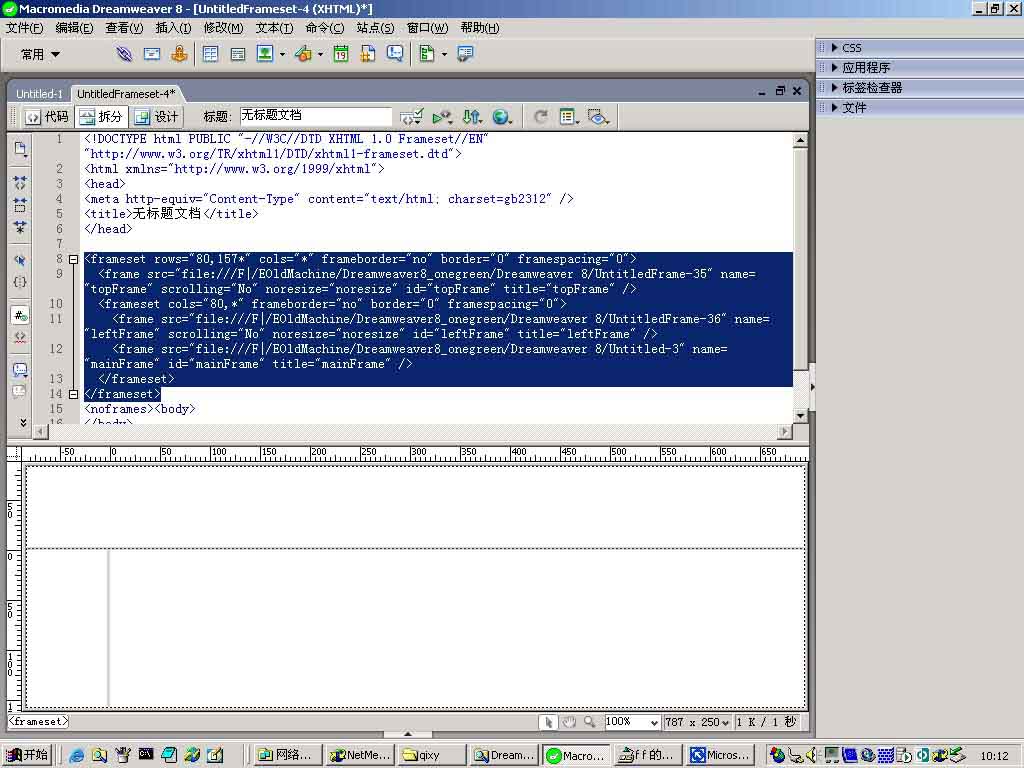1024x768 pixels.
Task: Open the 查看(V) menu
Action: tap(124, 28)
